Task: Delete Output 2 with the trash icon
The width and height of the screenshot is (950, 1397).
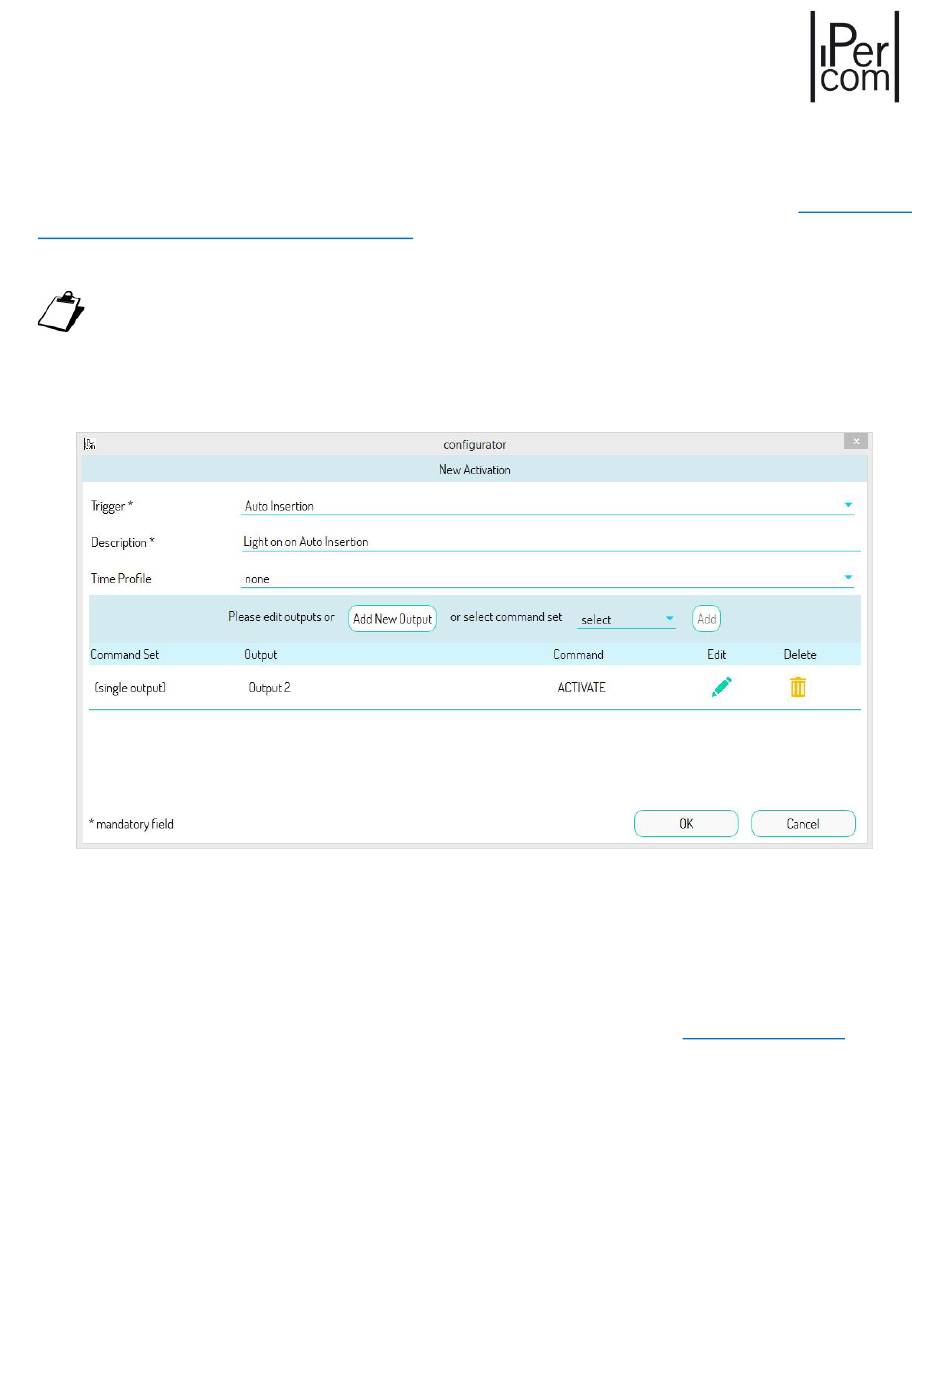Action: pos(798,687)
